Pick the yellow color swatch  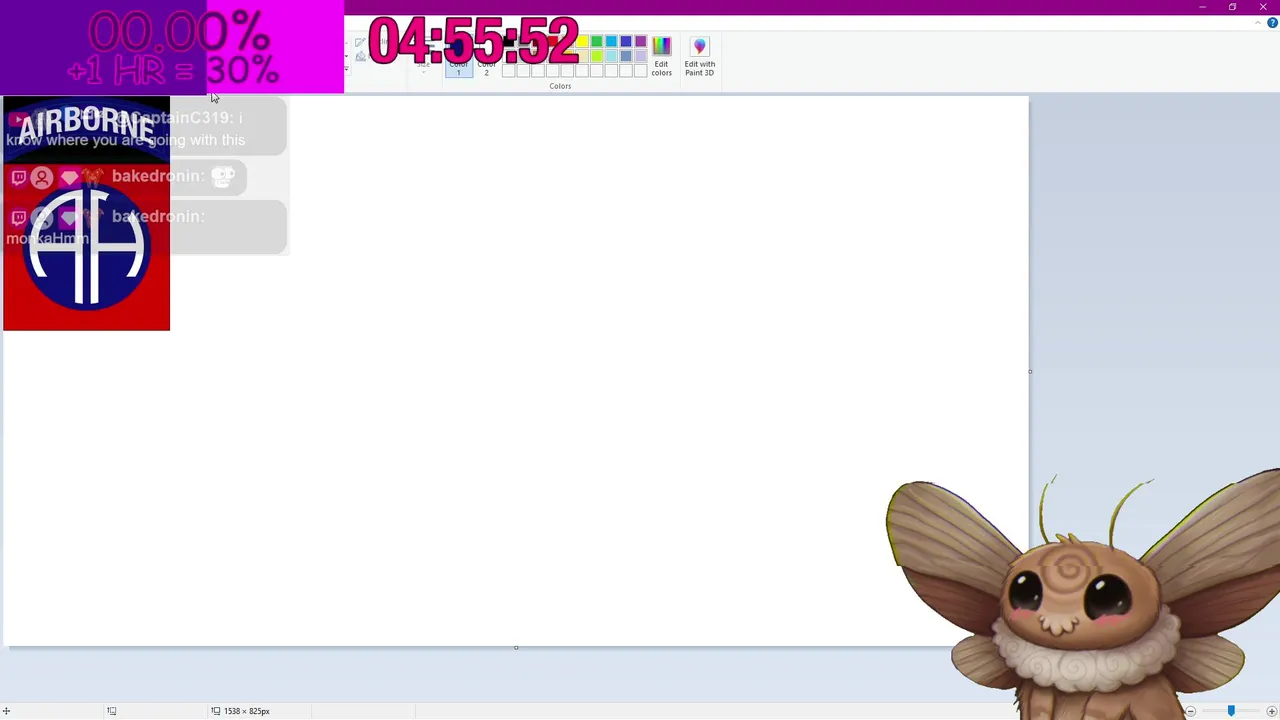[x=582, y=42]
